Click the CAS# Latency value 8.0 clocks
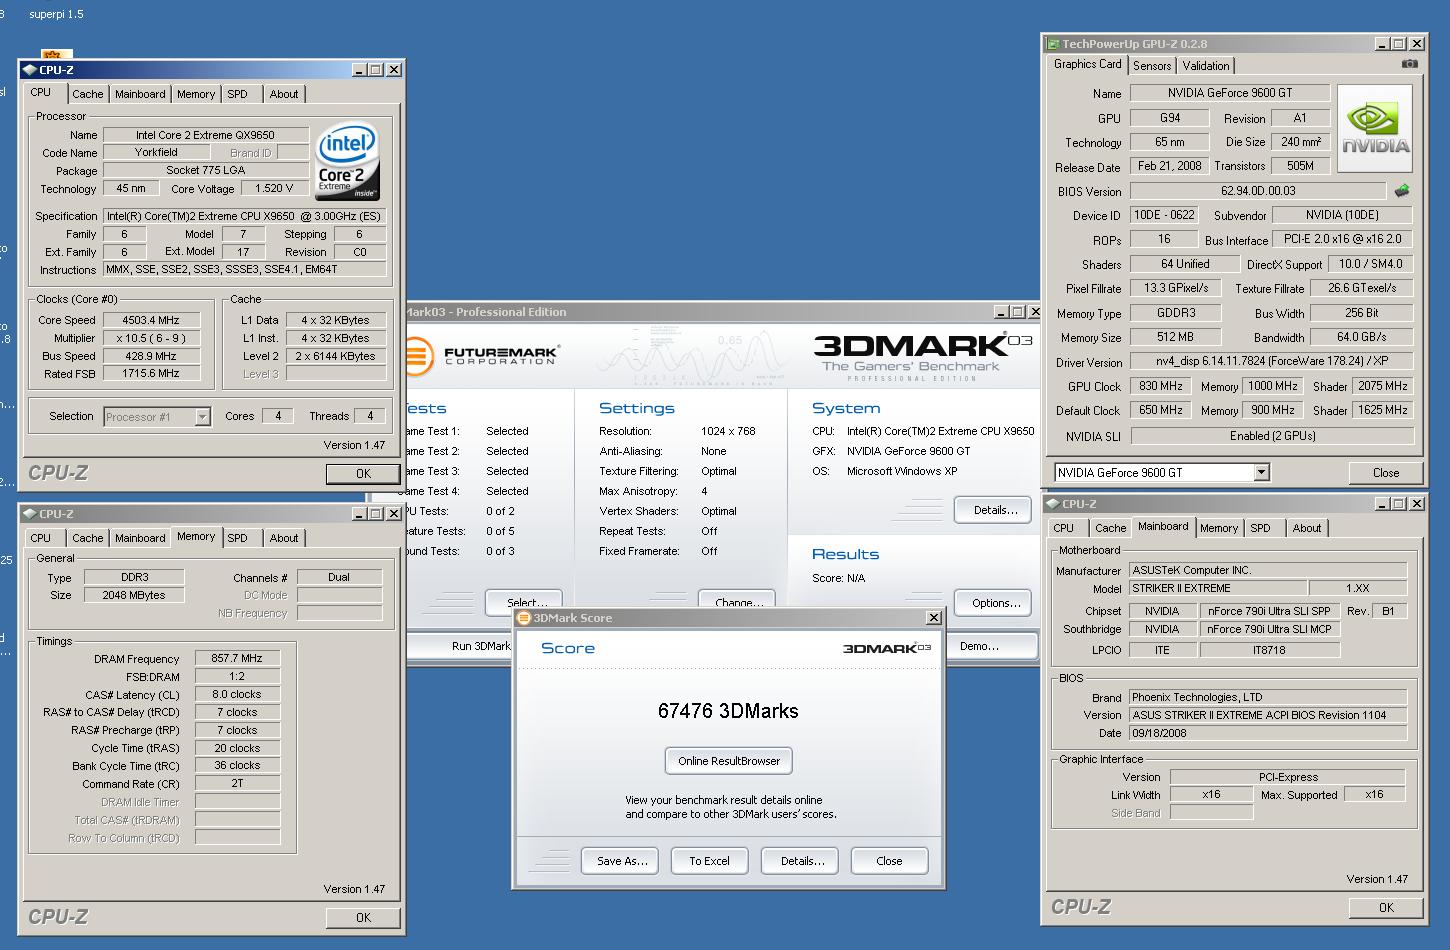Viewport: 1450px width, 950px height. [237, 694]
